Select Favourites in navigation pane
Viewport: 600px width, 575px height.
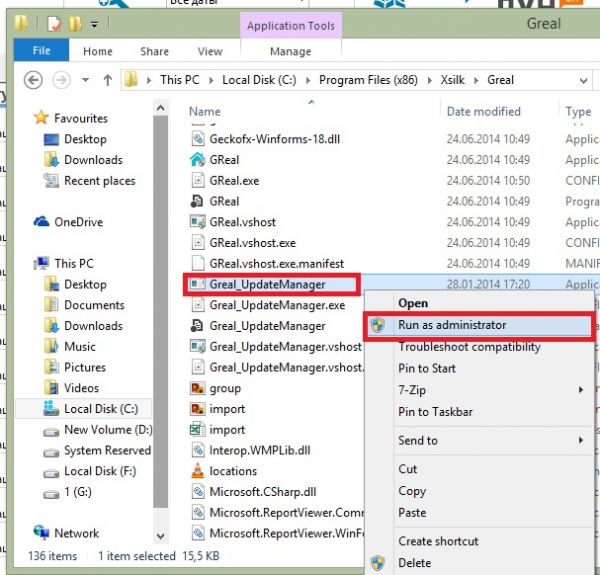[x=81, y=118]
